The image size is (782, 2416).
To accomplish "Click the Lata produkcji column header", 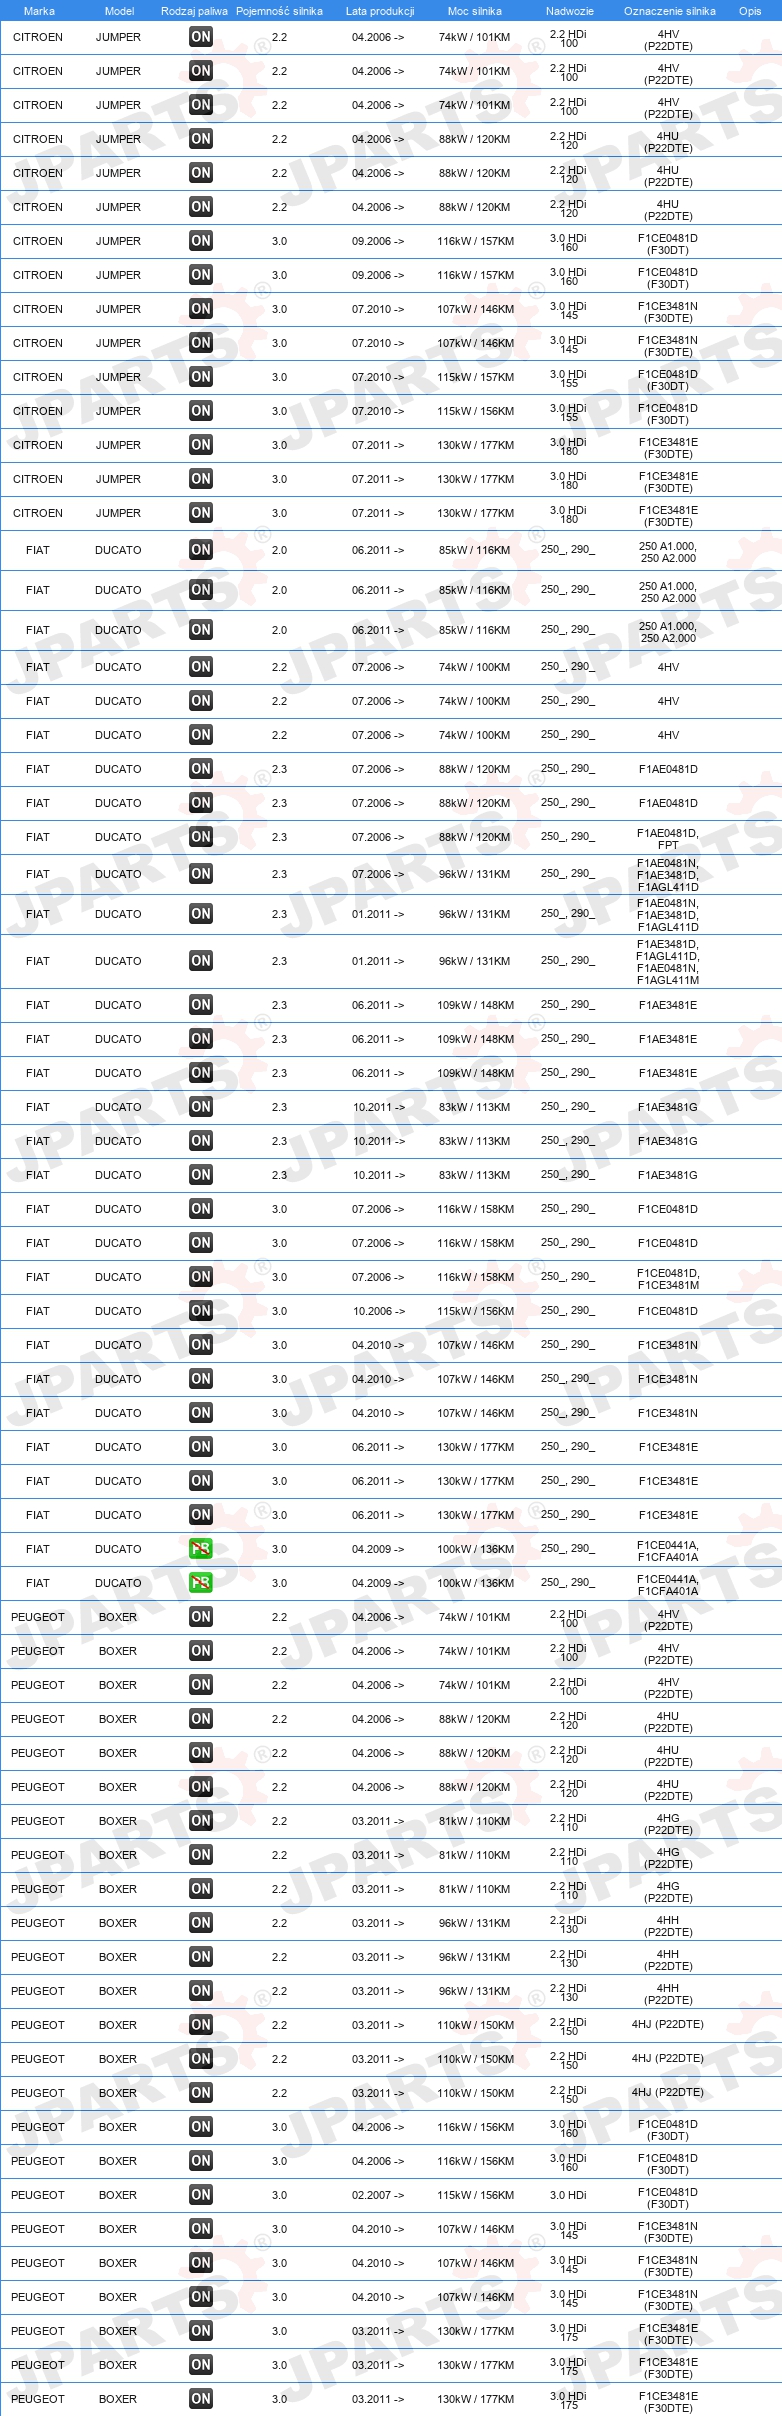I will tap(380, 11).
